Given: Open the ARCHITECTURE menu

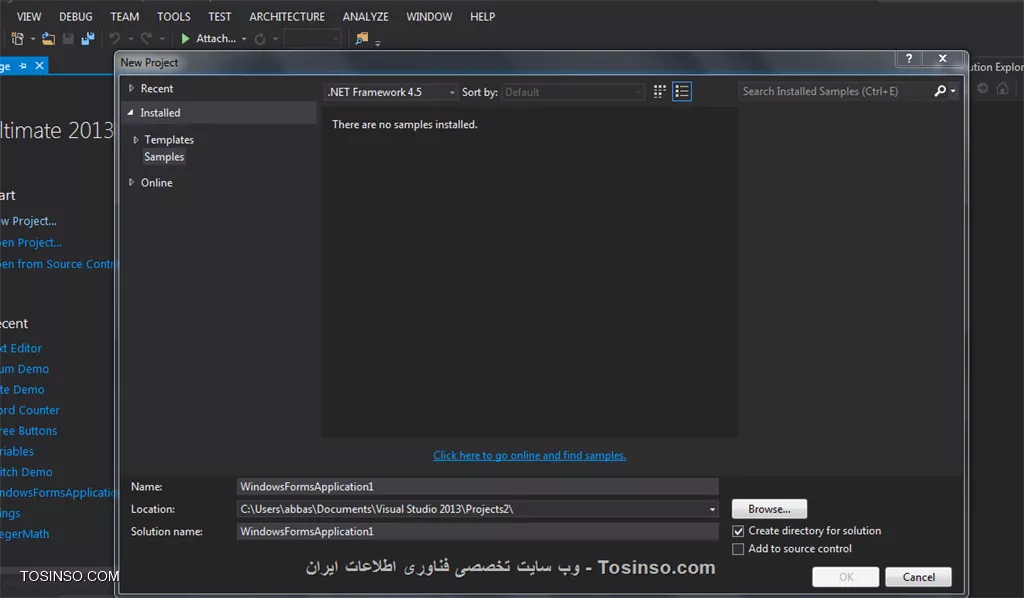Looking at the screenshot, I should 287,16.
